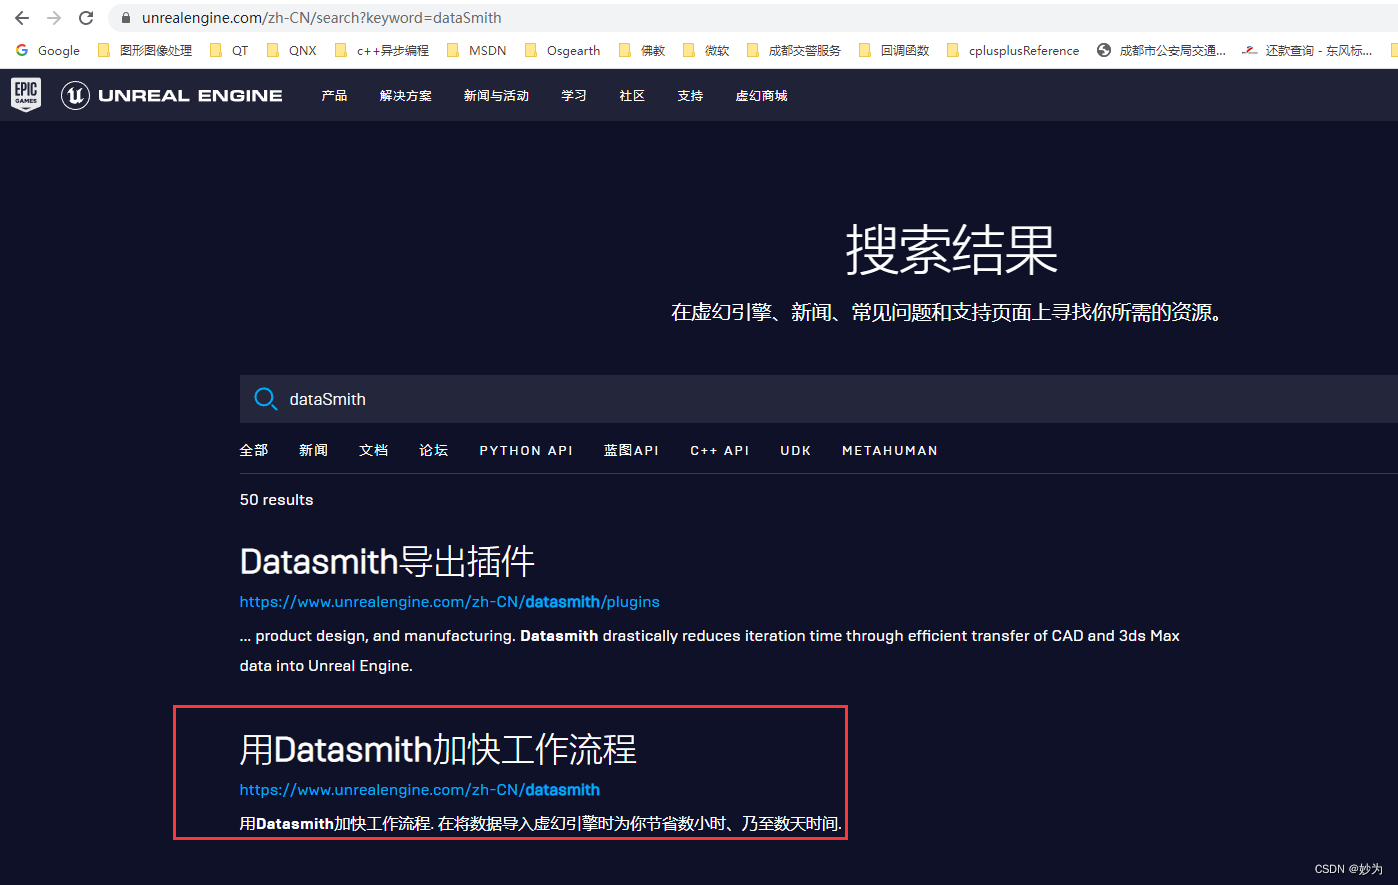
Task: Select the PYTHON API filter tab
Action: coord(526,450)
